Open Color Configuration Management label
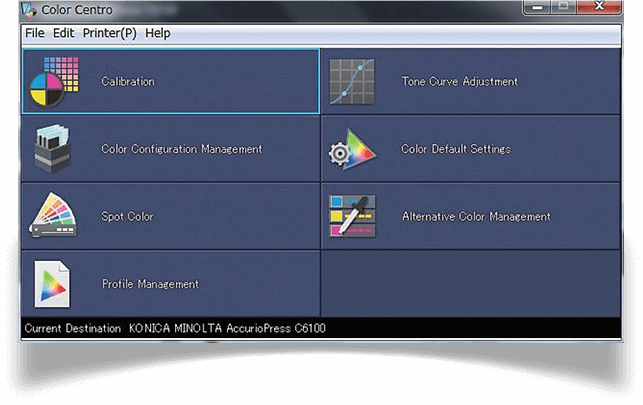The height and width of the screenshot is (405, 643). point(182,149)
